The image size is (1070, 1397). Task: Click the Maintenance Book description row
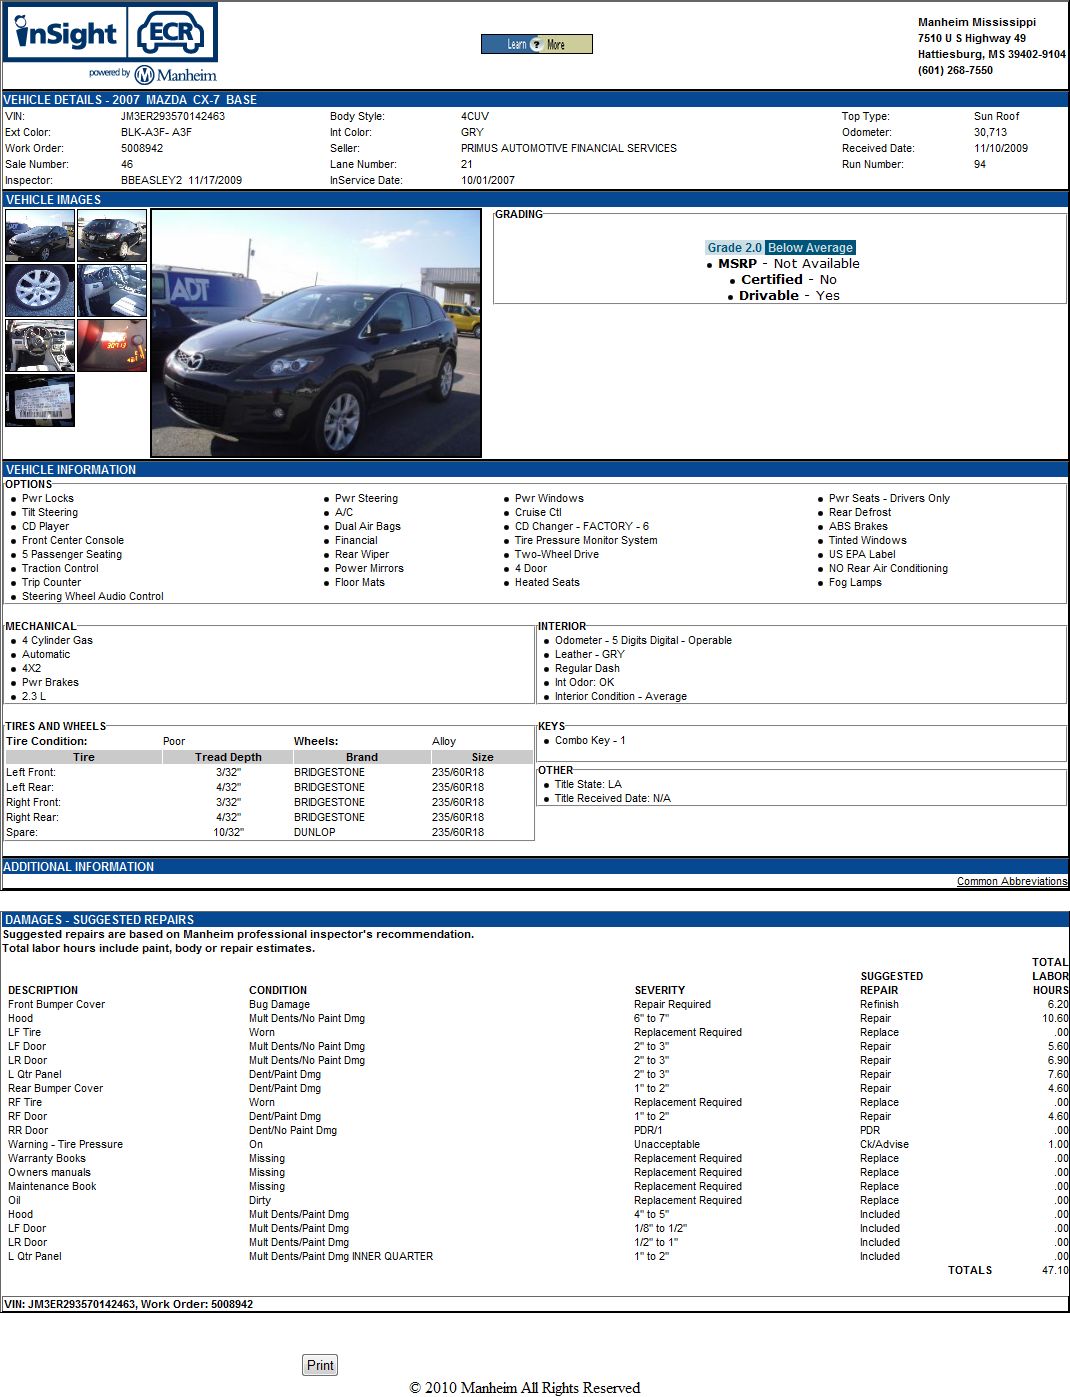(x=52, y=1186)
